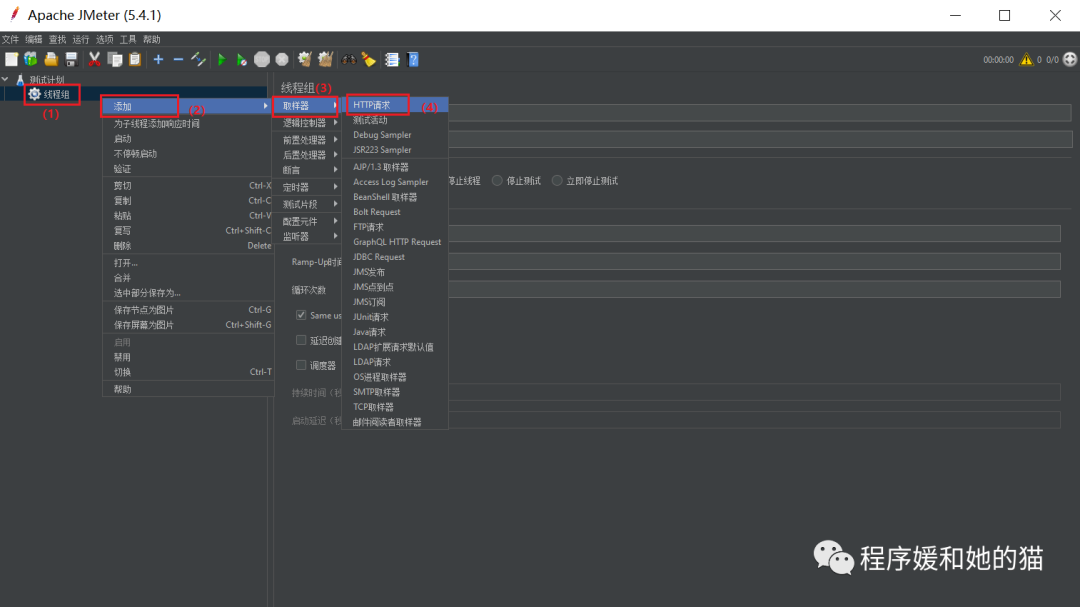Expand the 逻辑控制器 submenu

[x=308, y=123]
